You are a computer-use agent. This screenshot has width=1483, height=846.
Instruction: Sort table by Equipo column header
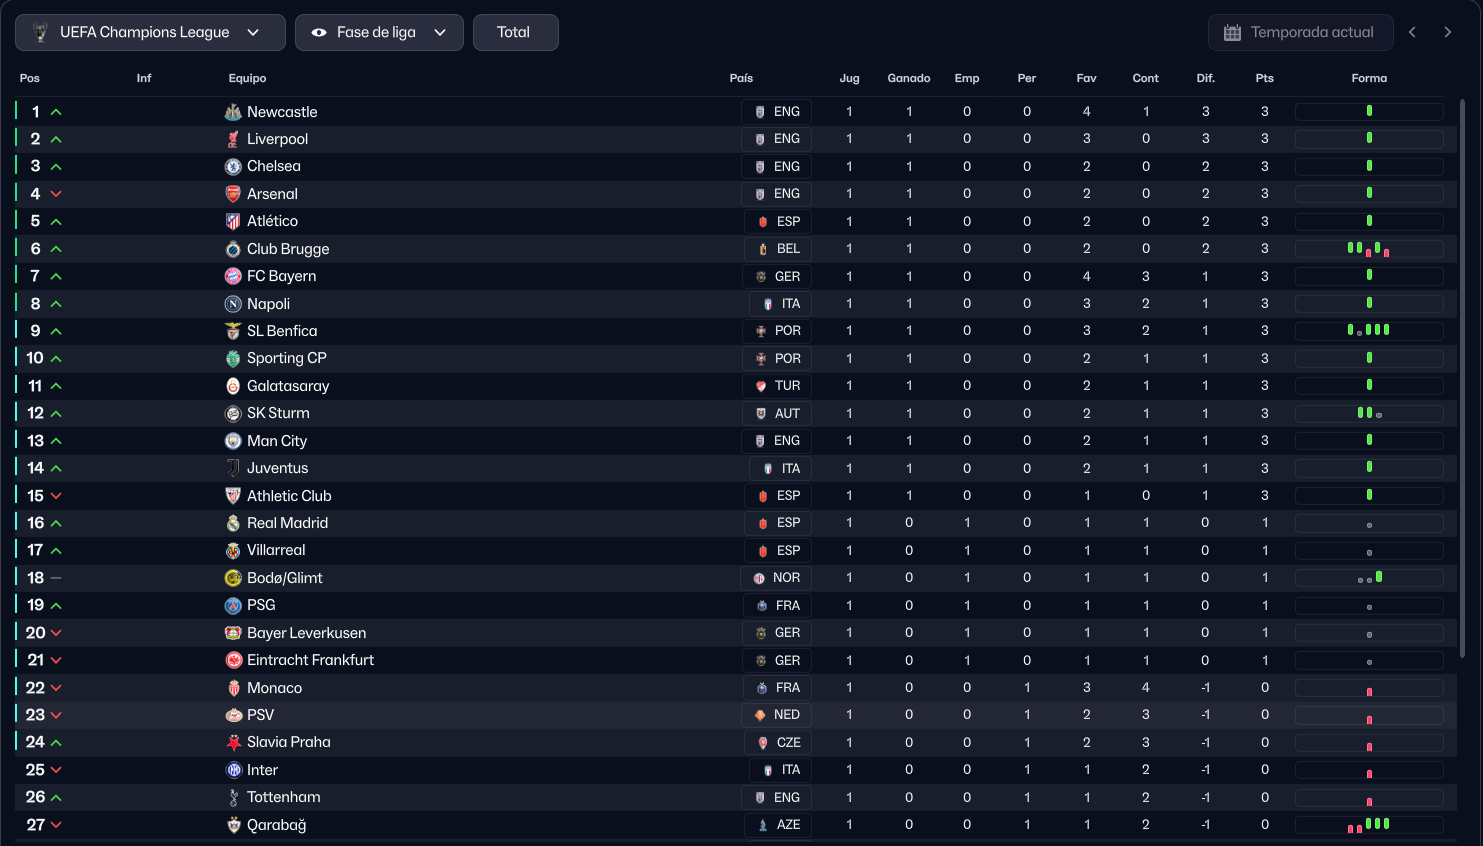pos(247,78)
